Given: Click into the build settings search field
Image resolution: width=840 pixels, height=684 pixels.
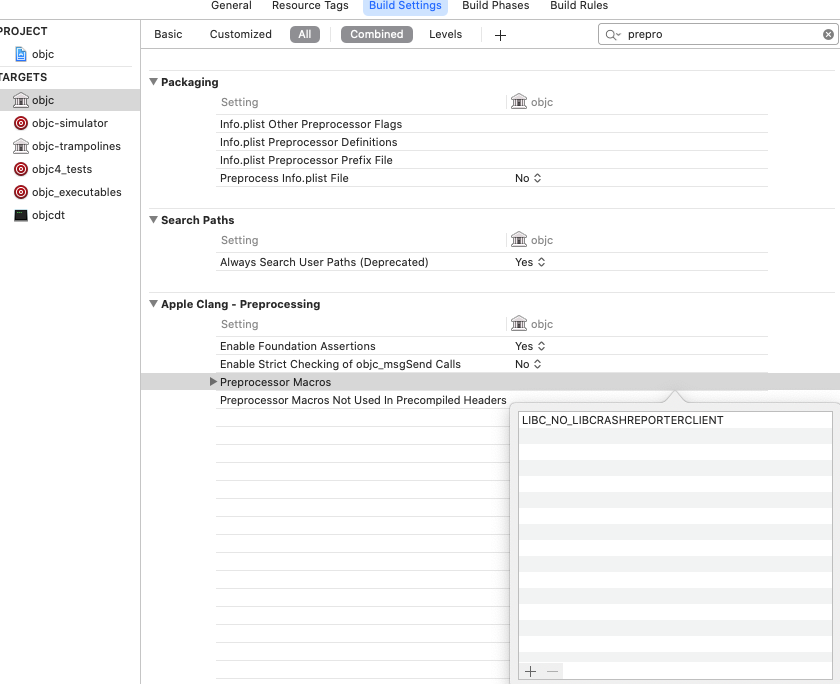Looking at the screenshot, I should pos(718,35).
